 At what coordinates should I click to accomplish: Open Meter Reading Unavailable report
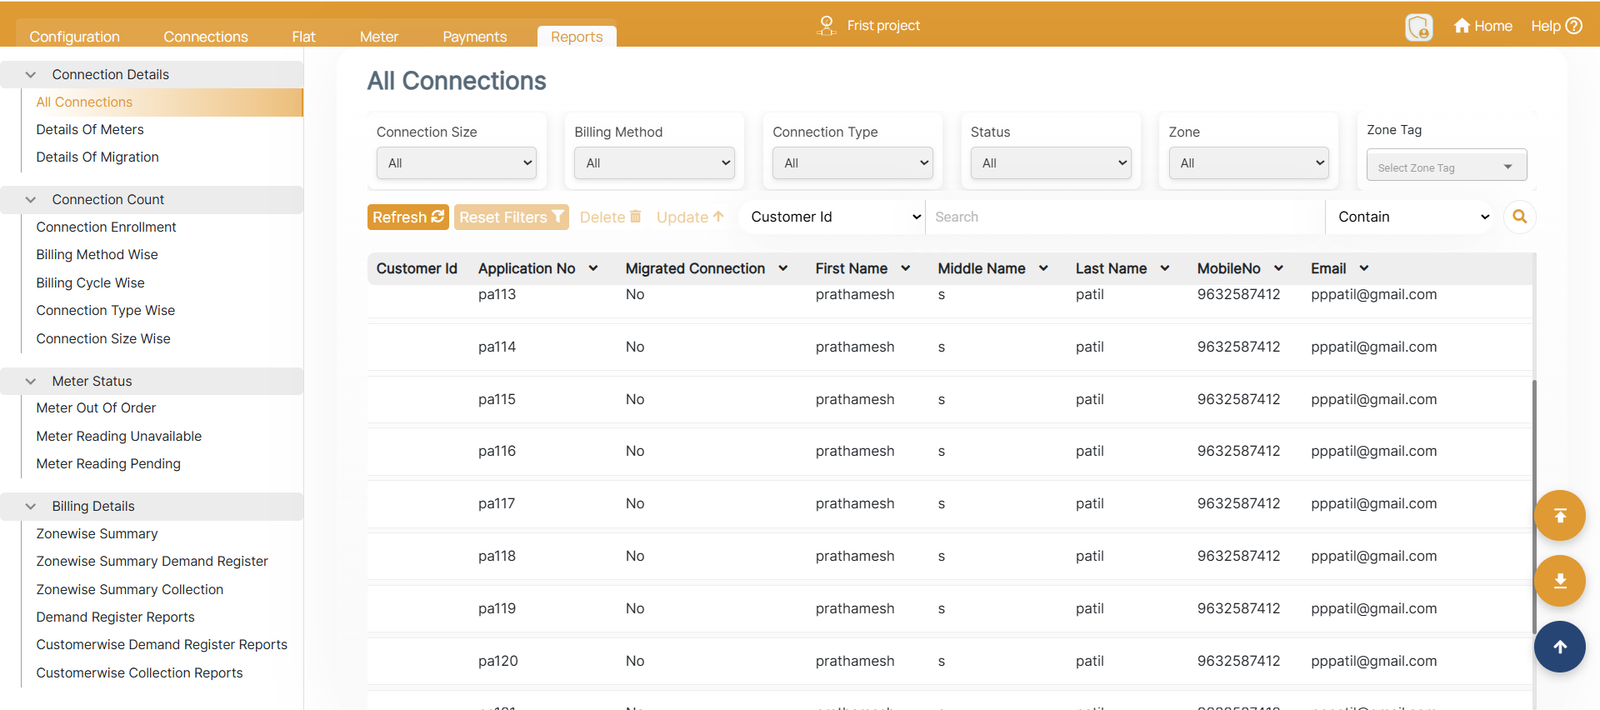[119, 436]
